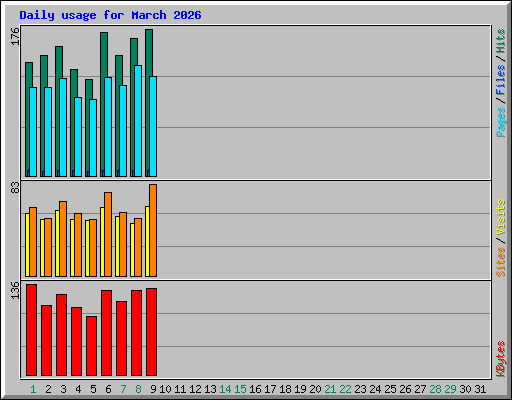
Task: Select the cyan Pages bar for day 8
Action: tap(138, 121)
